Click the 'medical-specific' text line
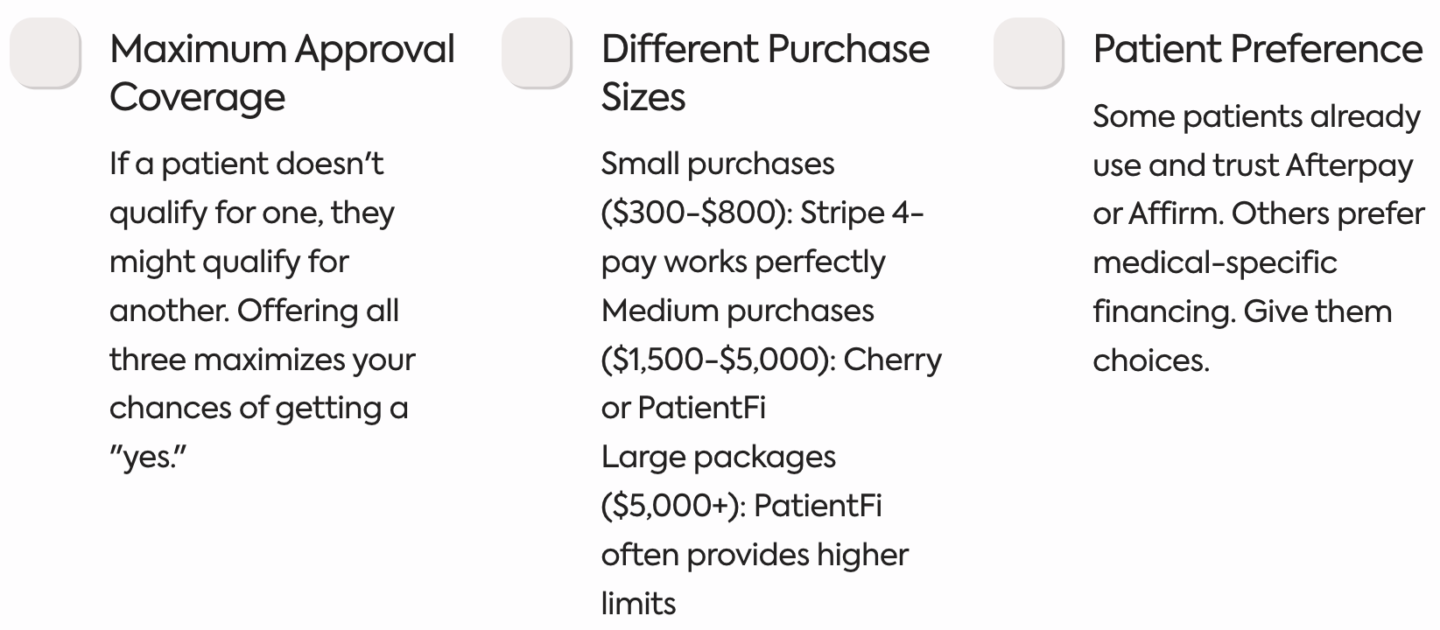Image resolution: width=1440 pixels, height=630 pixels. point(1215,263)
